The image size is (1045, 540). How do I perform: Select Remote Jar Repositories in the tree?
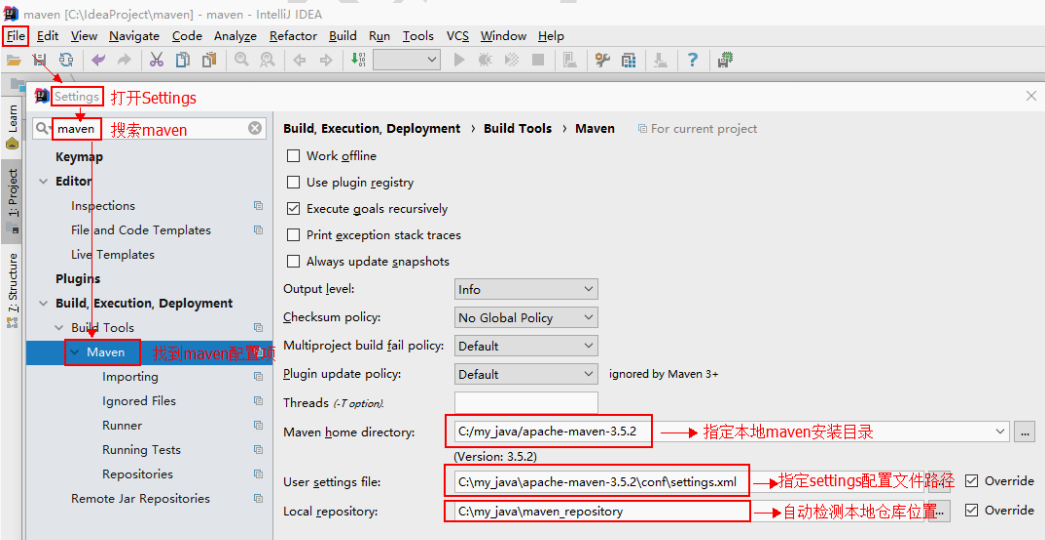coord(140,499)
